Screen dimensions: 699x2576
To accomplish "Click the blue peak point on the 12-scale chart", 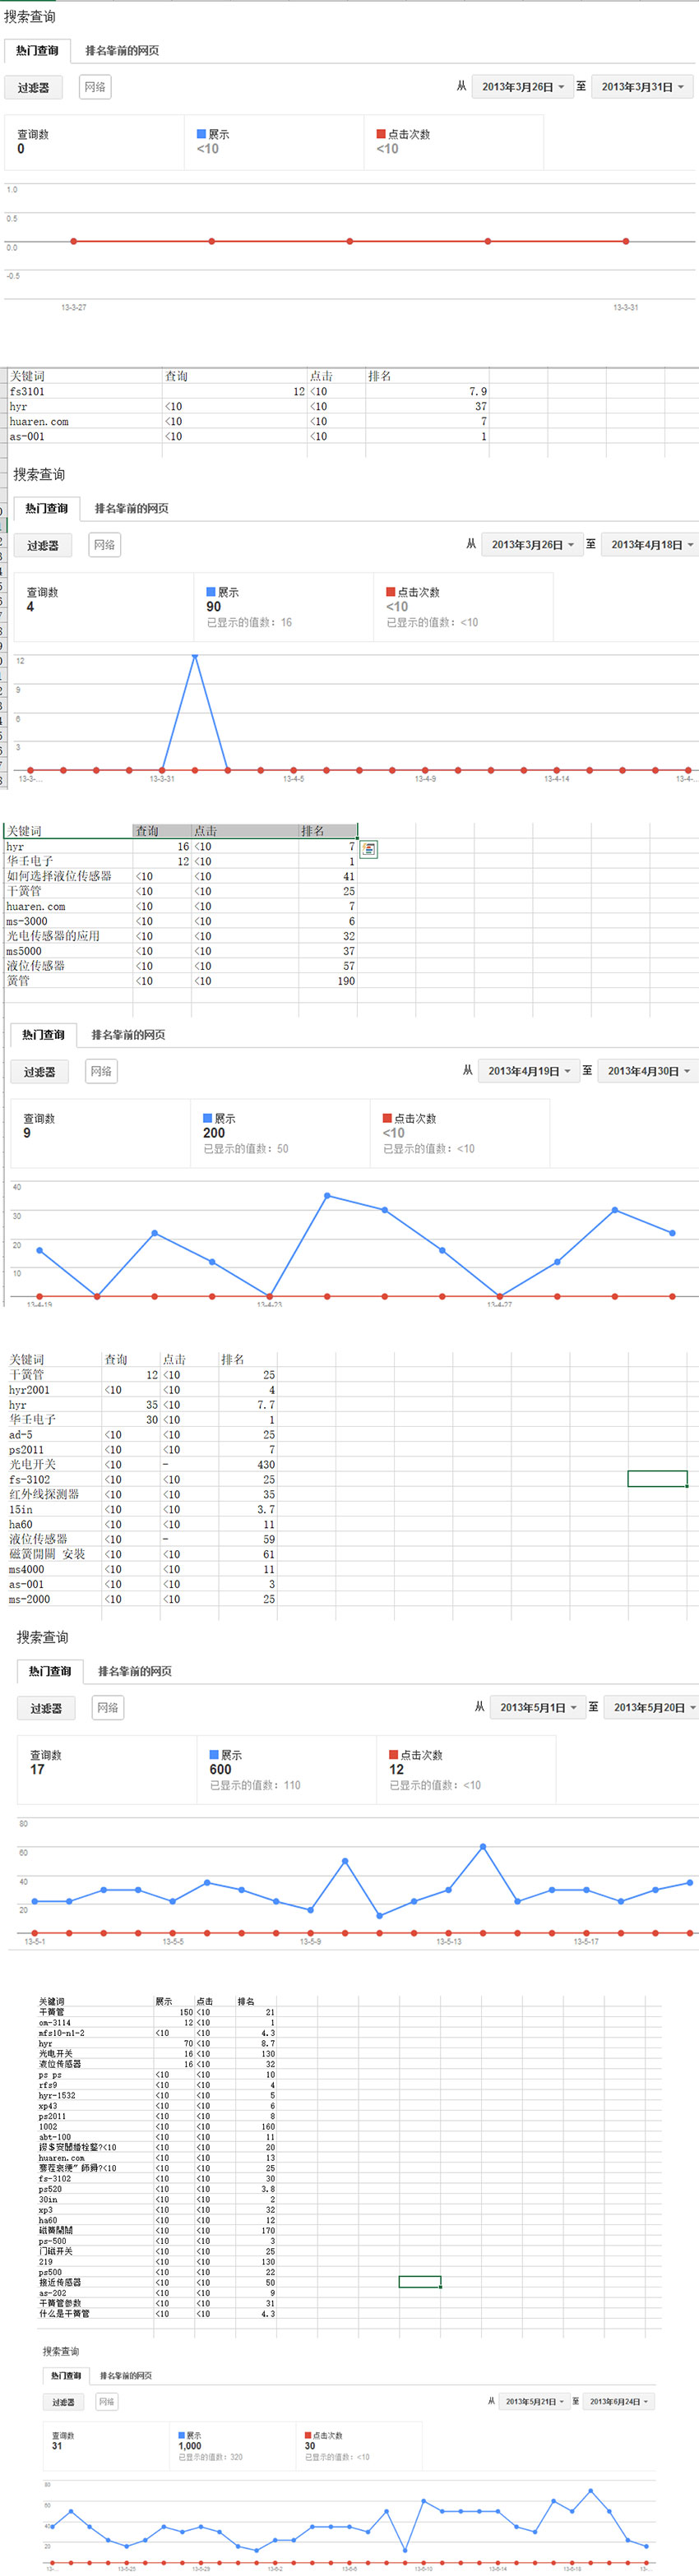I will pyautogui.click(x=195, y=657).
